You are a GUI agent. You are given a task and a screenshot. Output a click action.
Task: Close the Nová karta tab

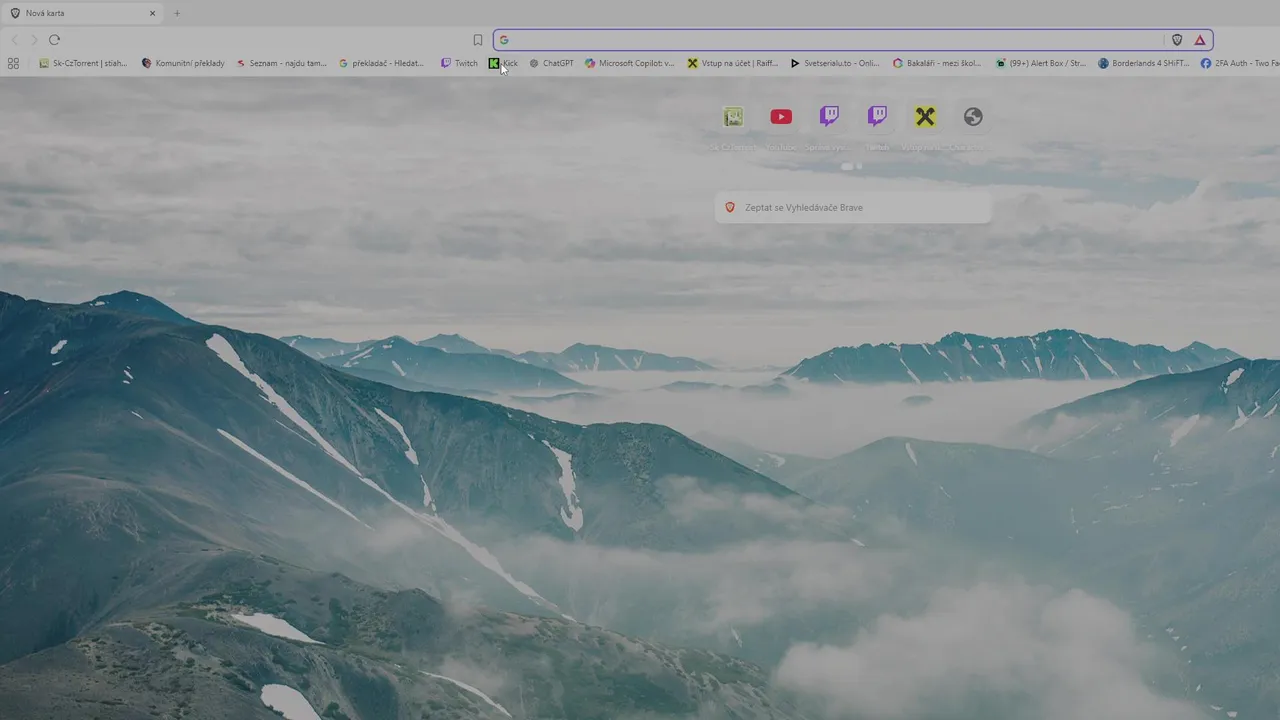tap(152, 13)
